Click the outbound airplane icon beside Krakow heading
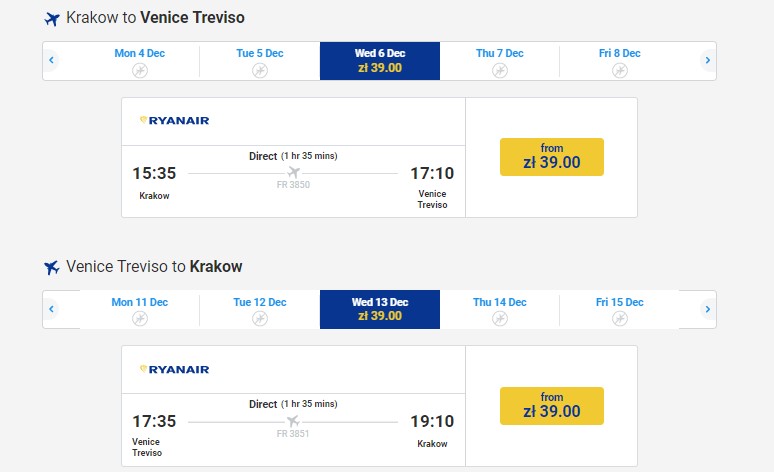 (52, 19)
